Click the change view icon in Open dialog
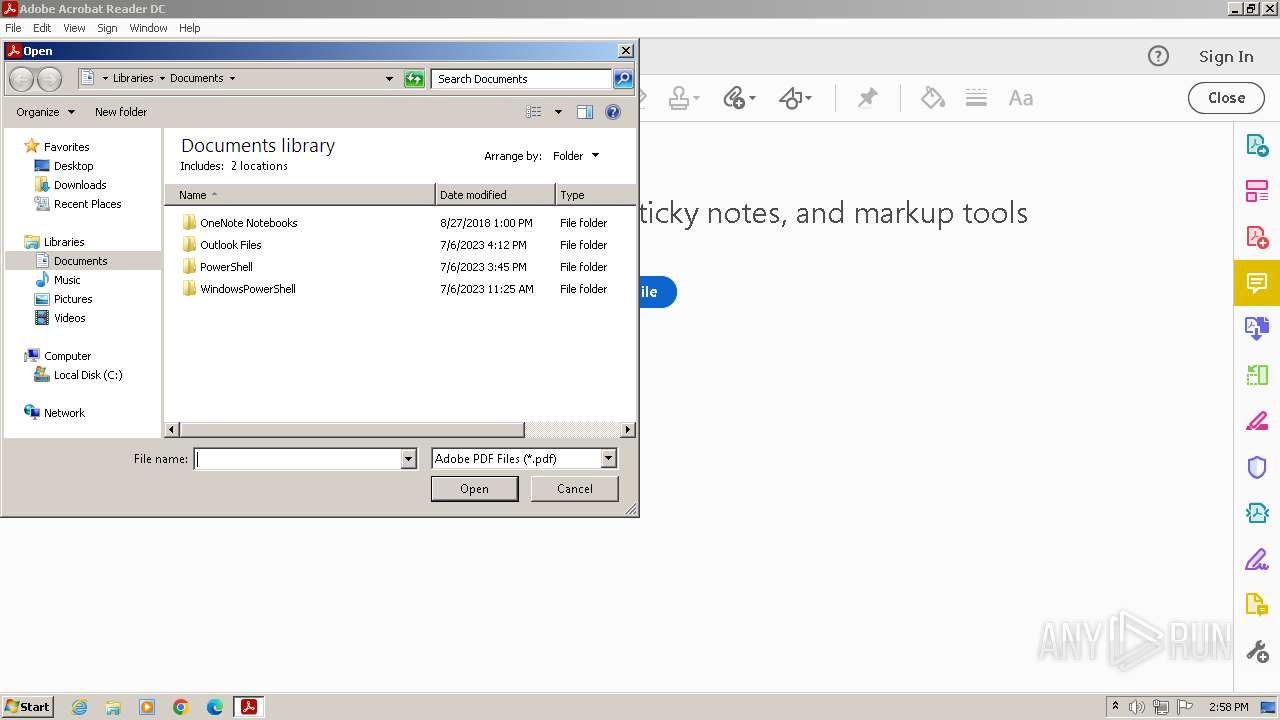The height and width of the screenshot is (720, 1280). click(x=534, y=112)
